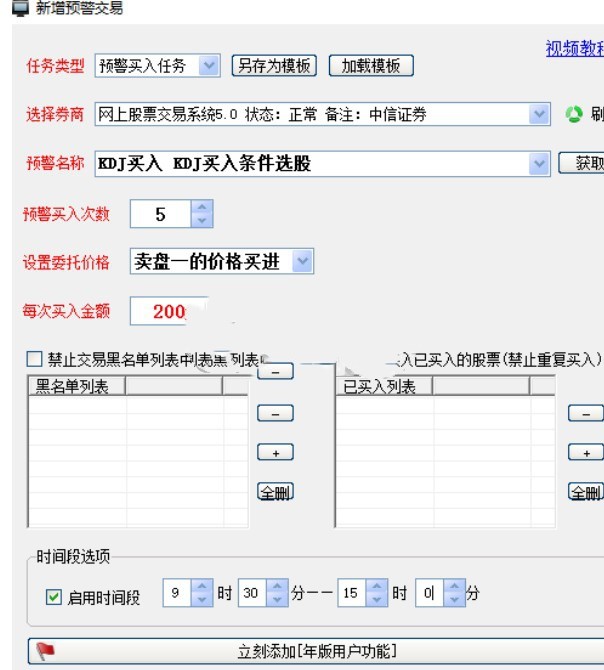
Task: Increase the start hour 9 stepper
Action: [202, 586]
